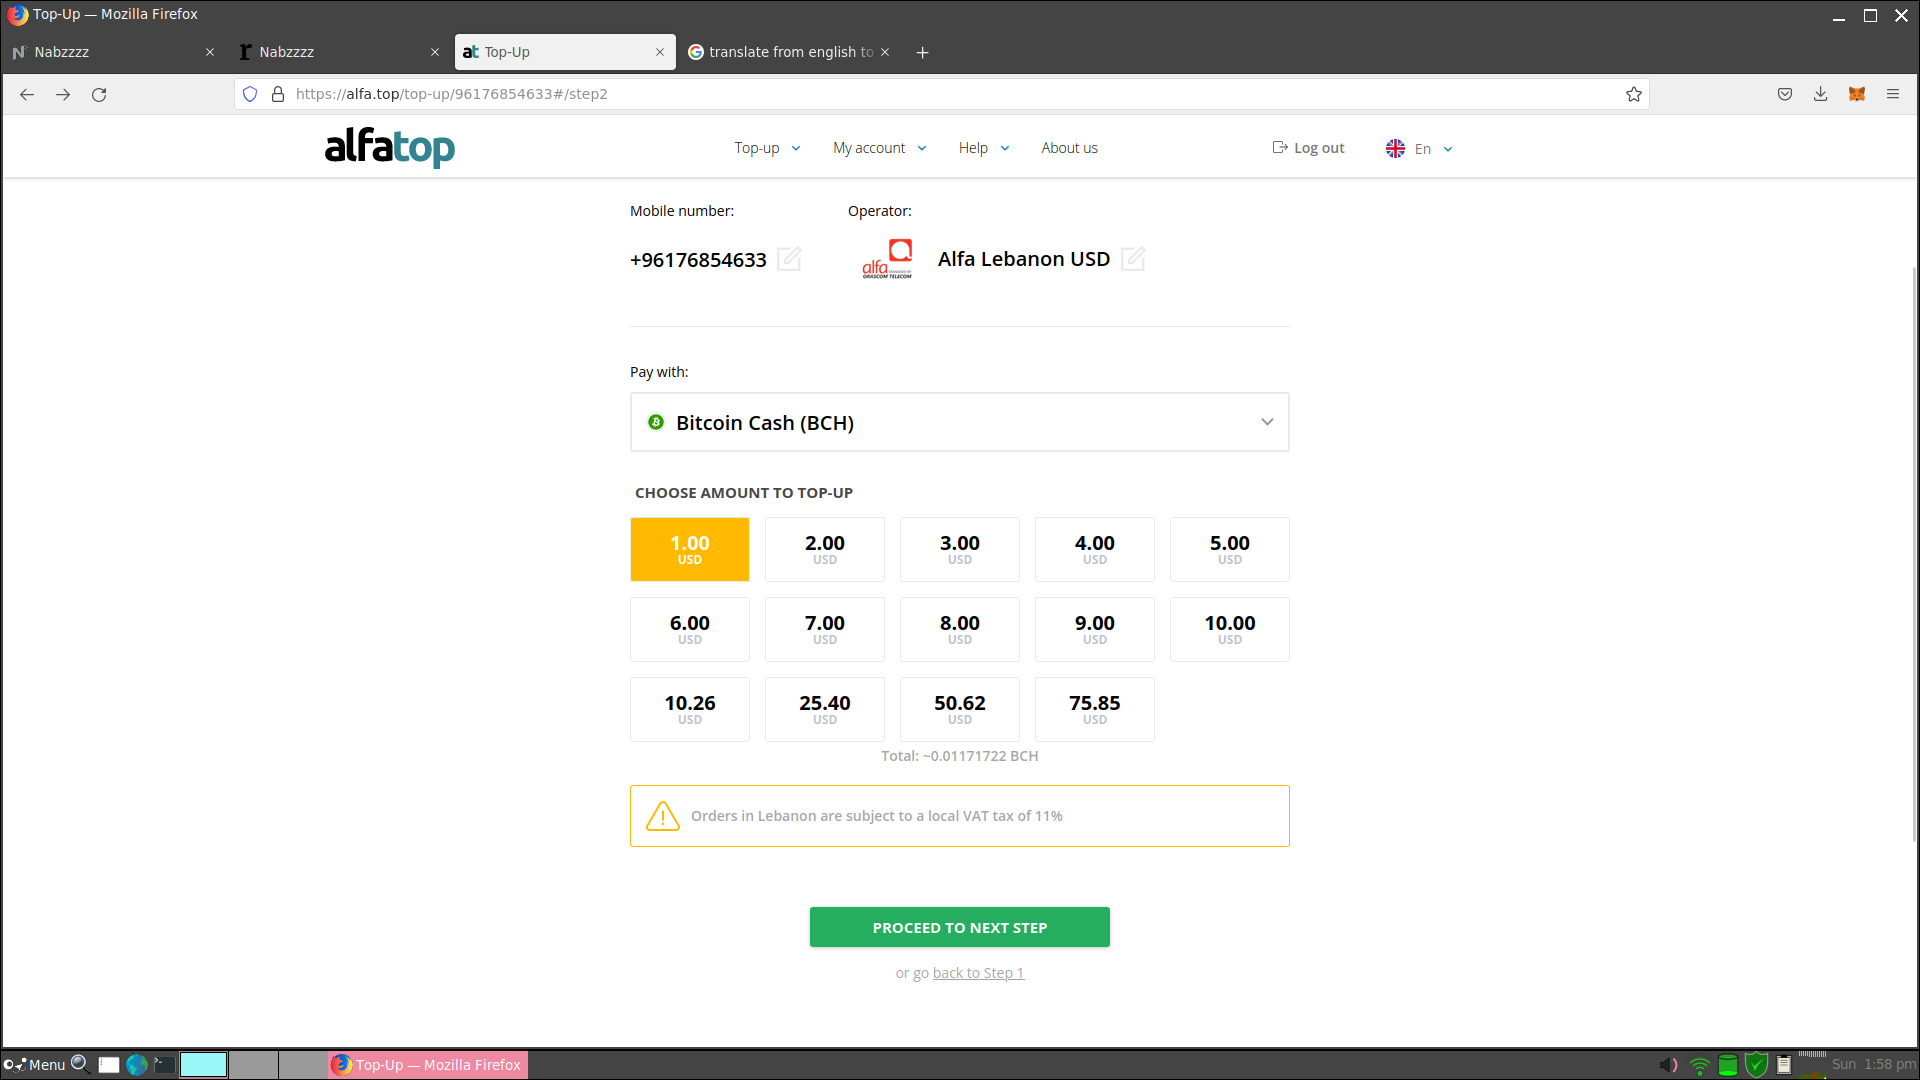
Task: Open the Wi-Fi network tray icon
Action: (x=1699, y=1065)
